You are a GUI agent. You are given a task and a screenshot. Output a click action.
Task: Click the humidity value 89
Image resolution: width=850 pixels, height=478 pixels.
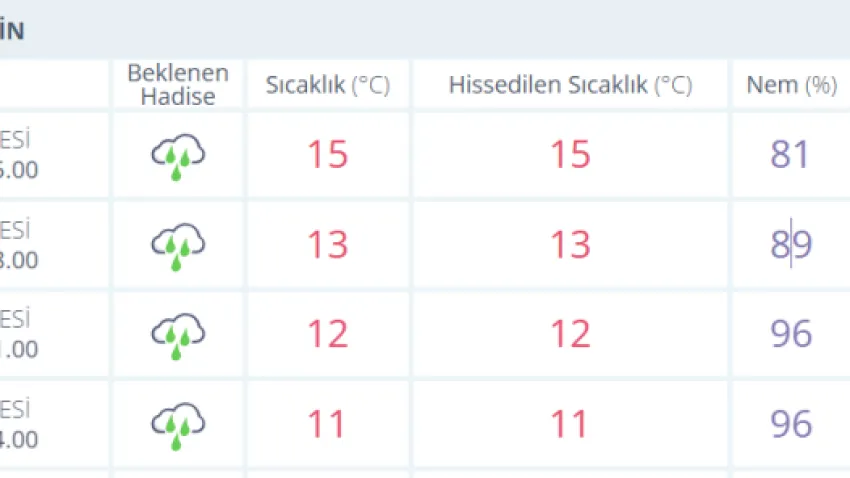pyautogui.click(x=791, y=244)
